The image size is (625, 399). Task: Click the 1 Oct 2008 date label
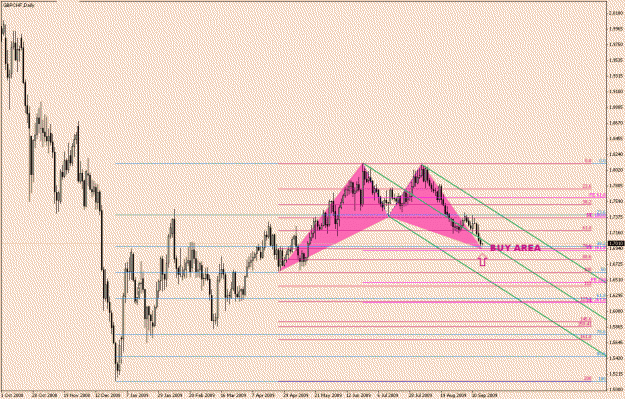pyautogui.click(x=12, y=396)
